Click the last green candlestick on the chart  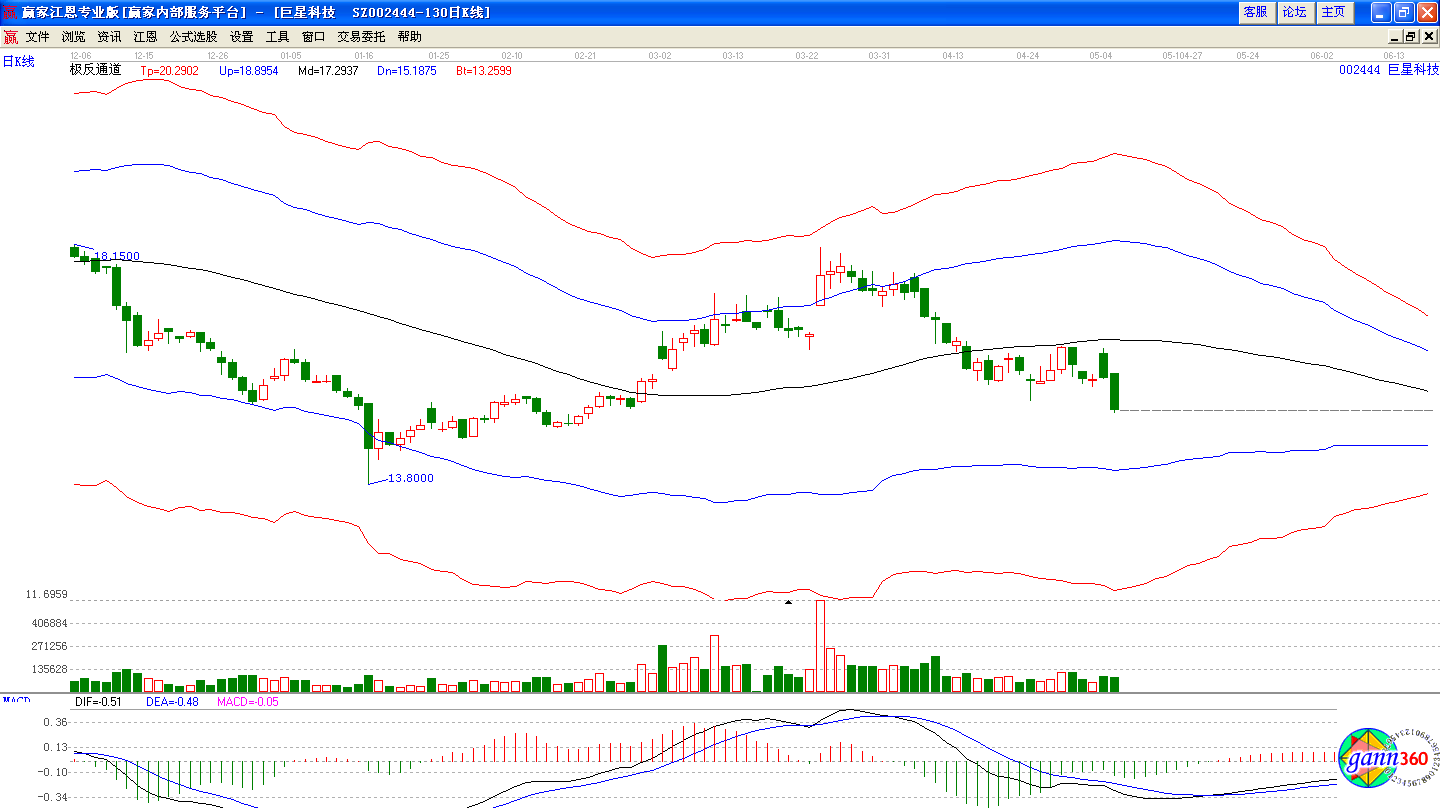1114,391
